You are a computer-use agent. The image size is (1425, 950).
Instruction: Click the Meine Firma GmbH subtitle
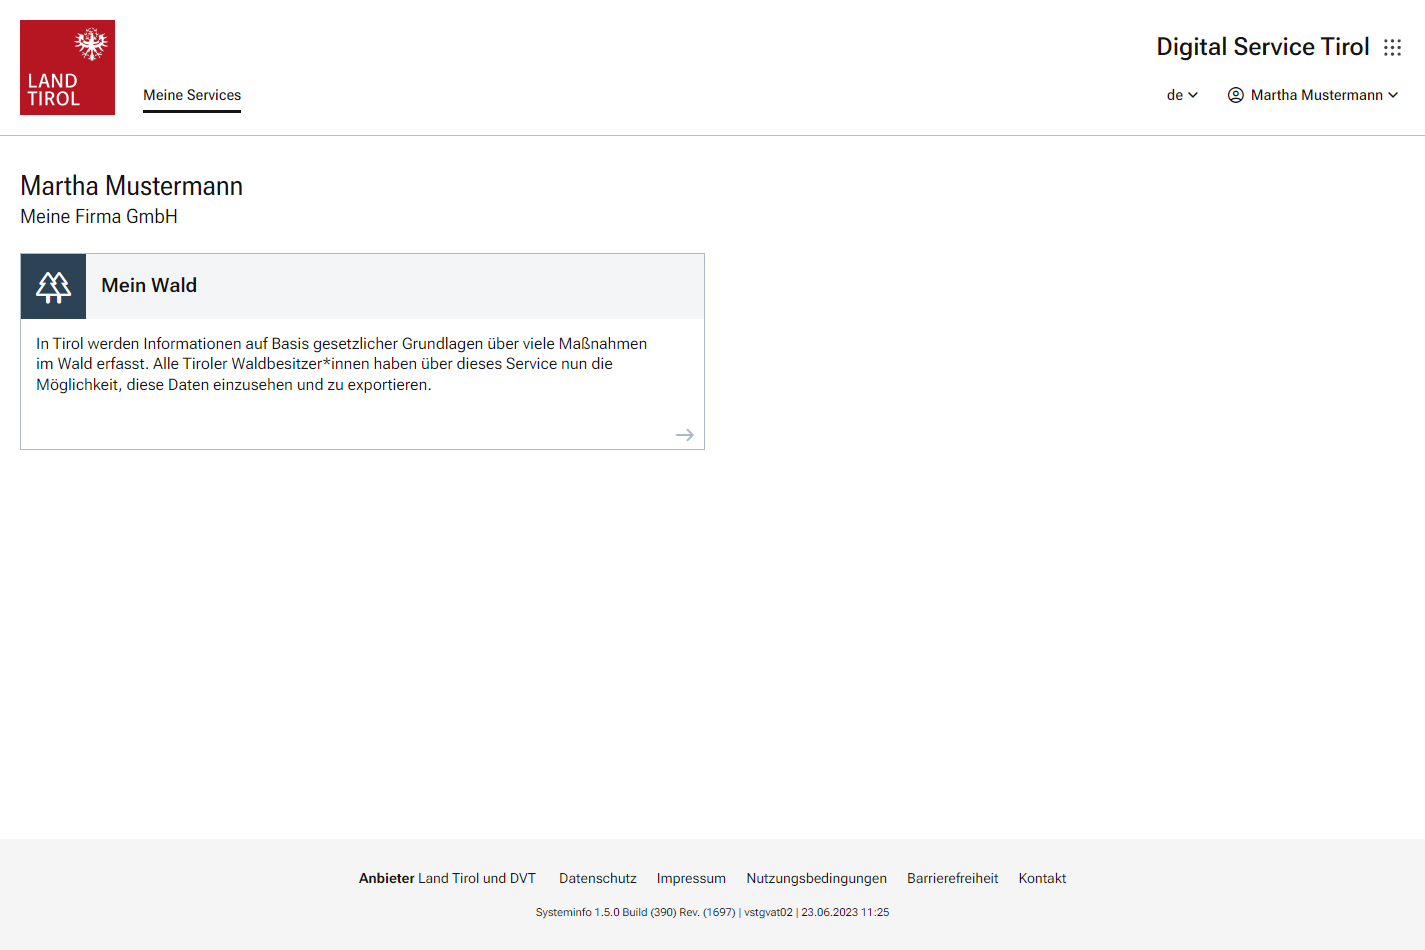coord(99,217)
